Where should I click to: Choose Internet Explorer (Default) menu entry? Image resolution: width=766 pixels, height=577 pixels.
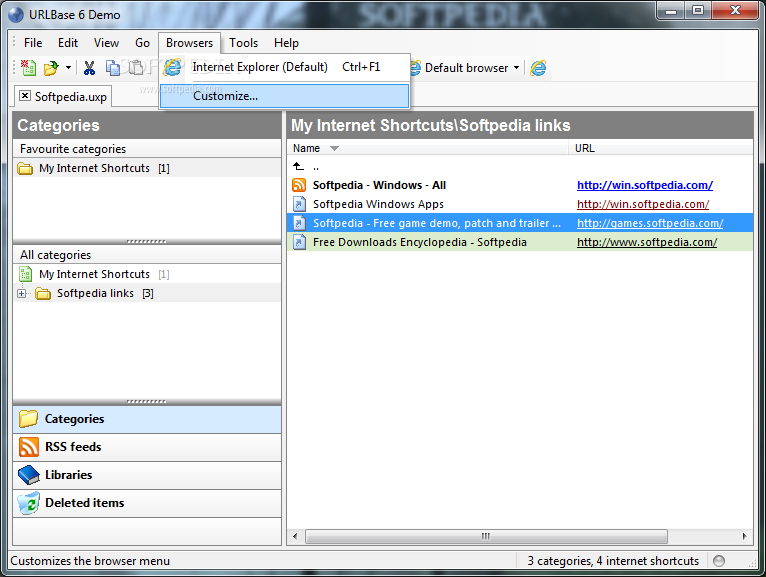tap(285, 67)
